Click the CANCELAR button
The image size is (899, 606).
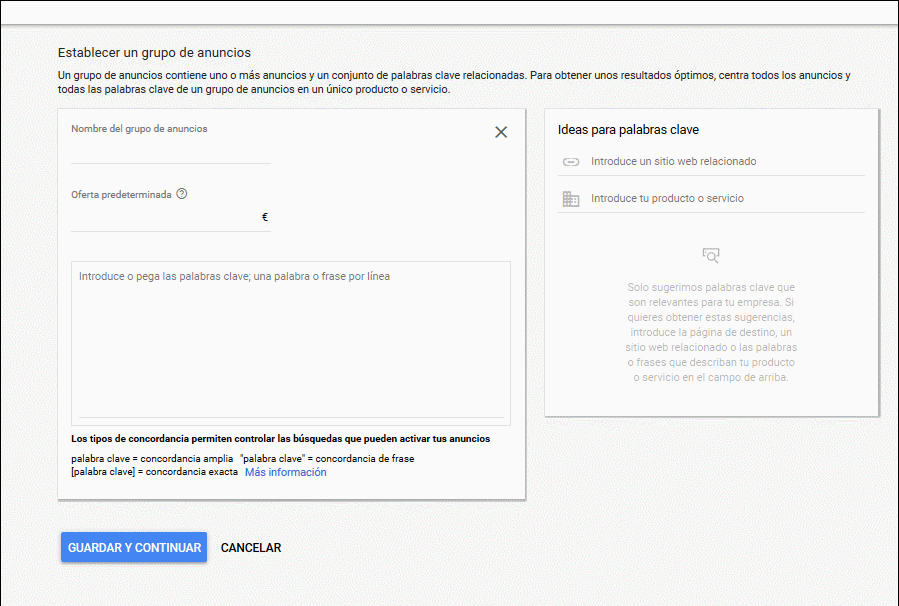point(251,548)
